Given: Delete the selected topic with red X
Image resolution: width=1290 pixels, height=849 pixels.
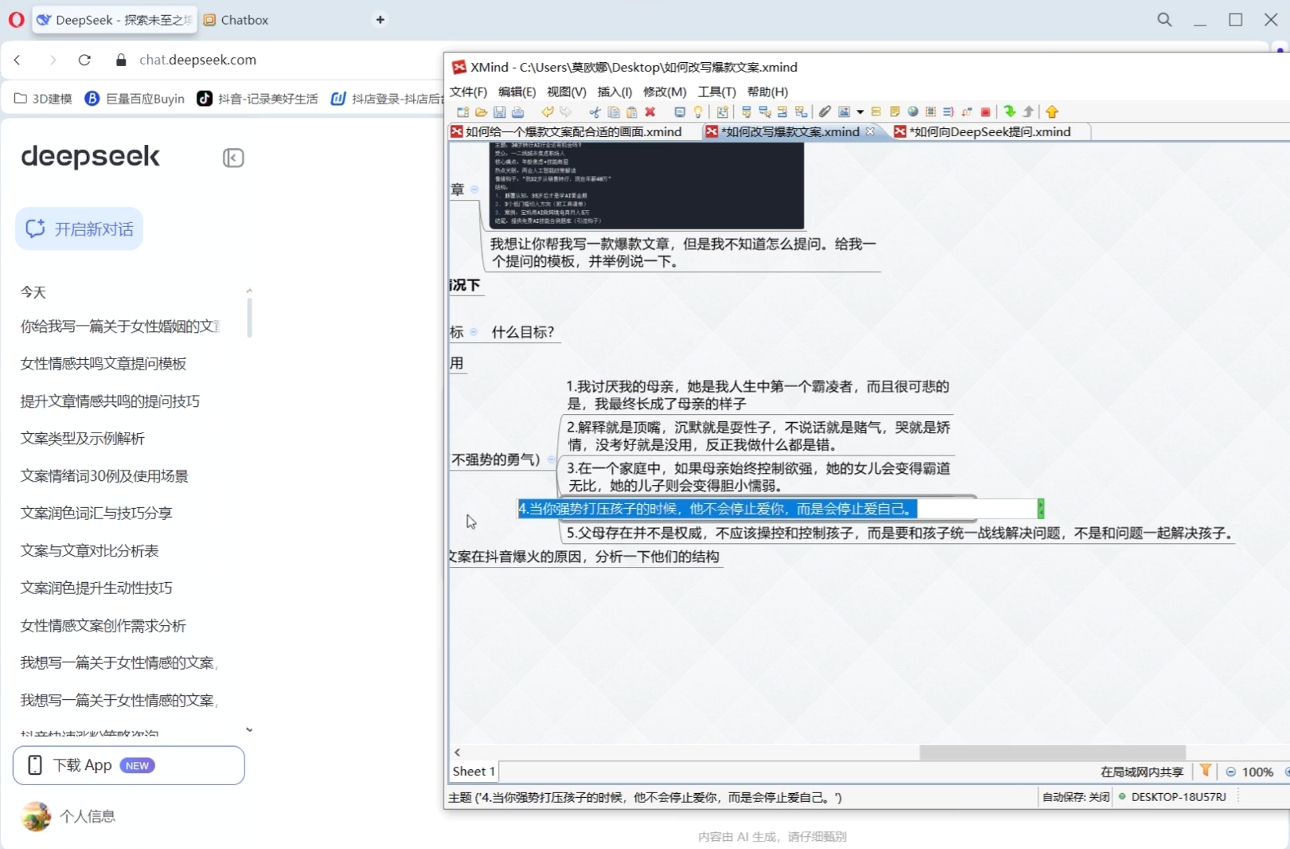Looking at the screenshot, I should point(649,112).
